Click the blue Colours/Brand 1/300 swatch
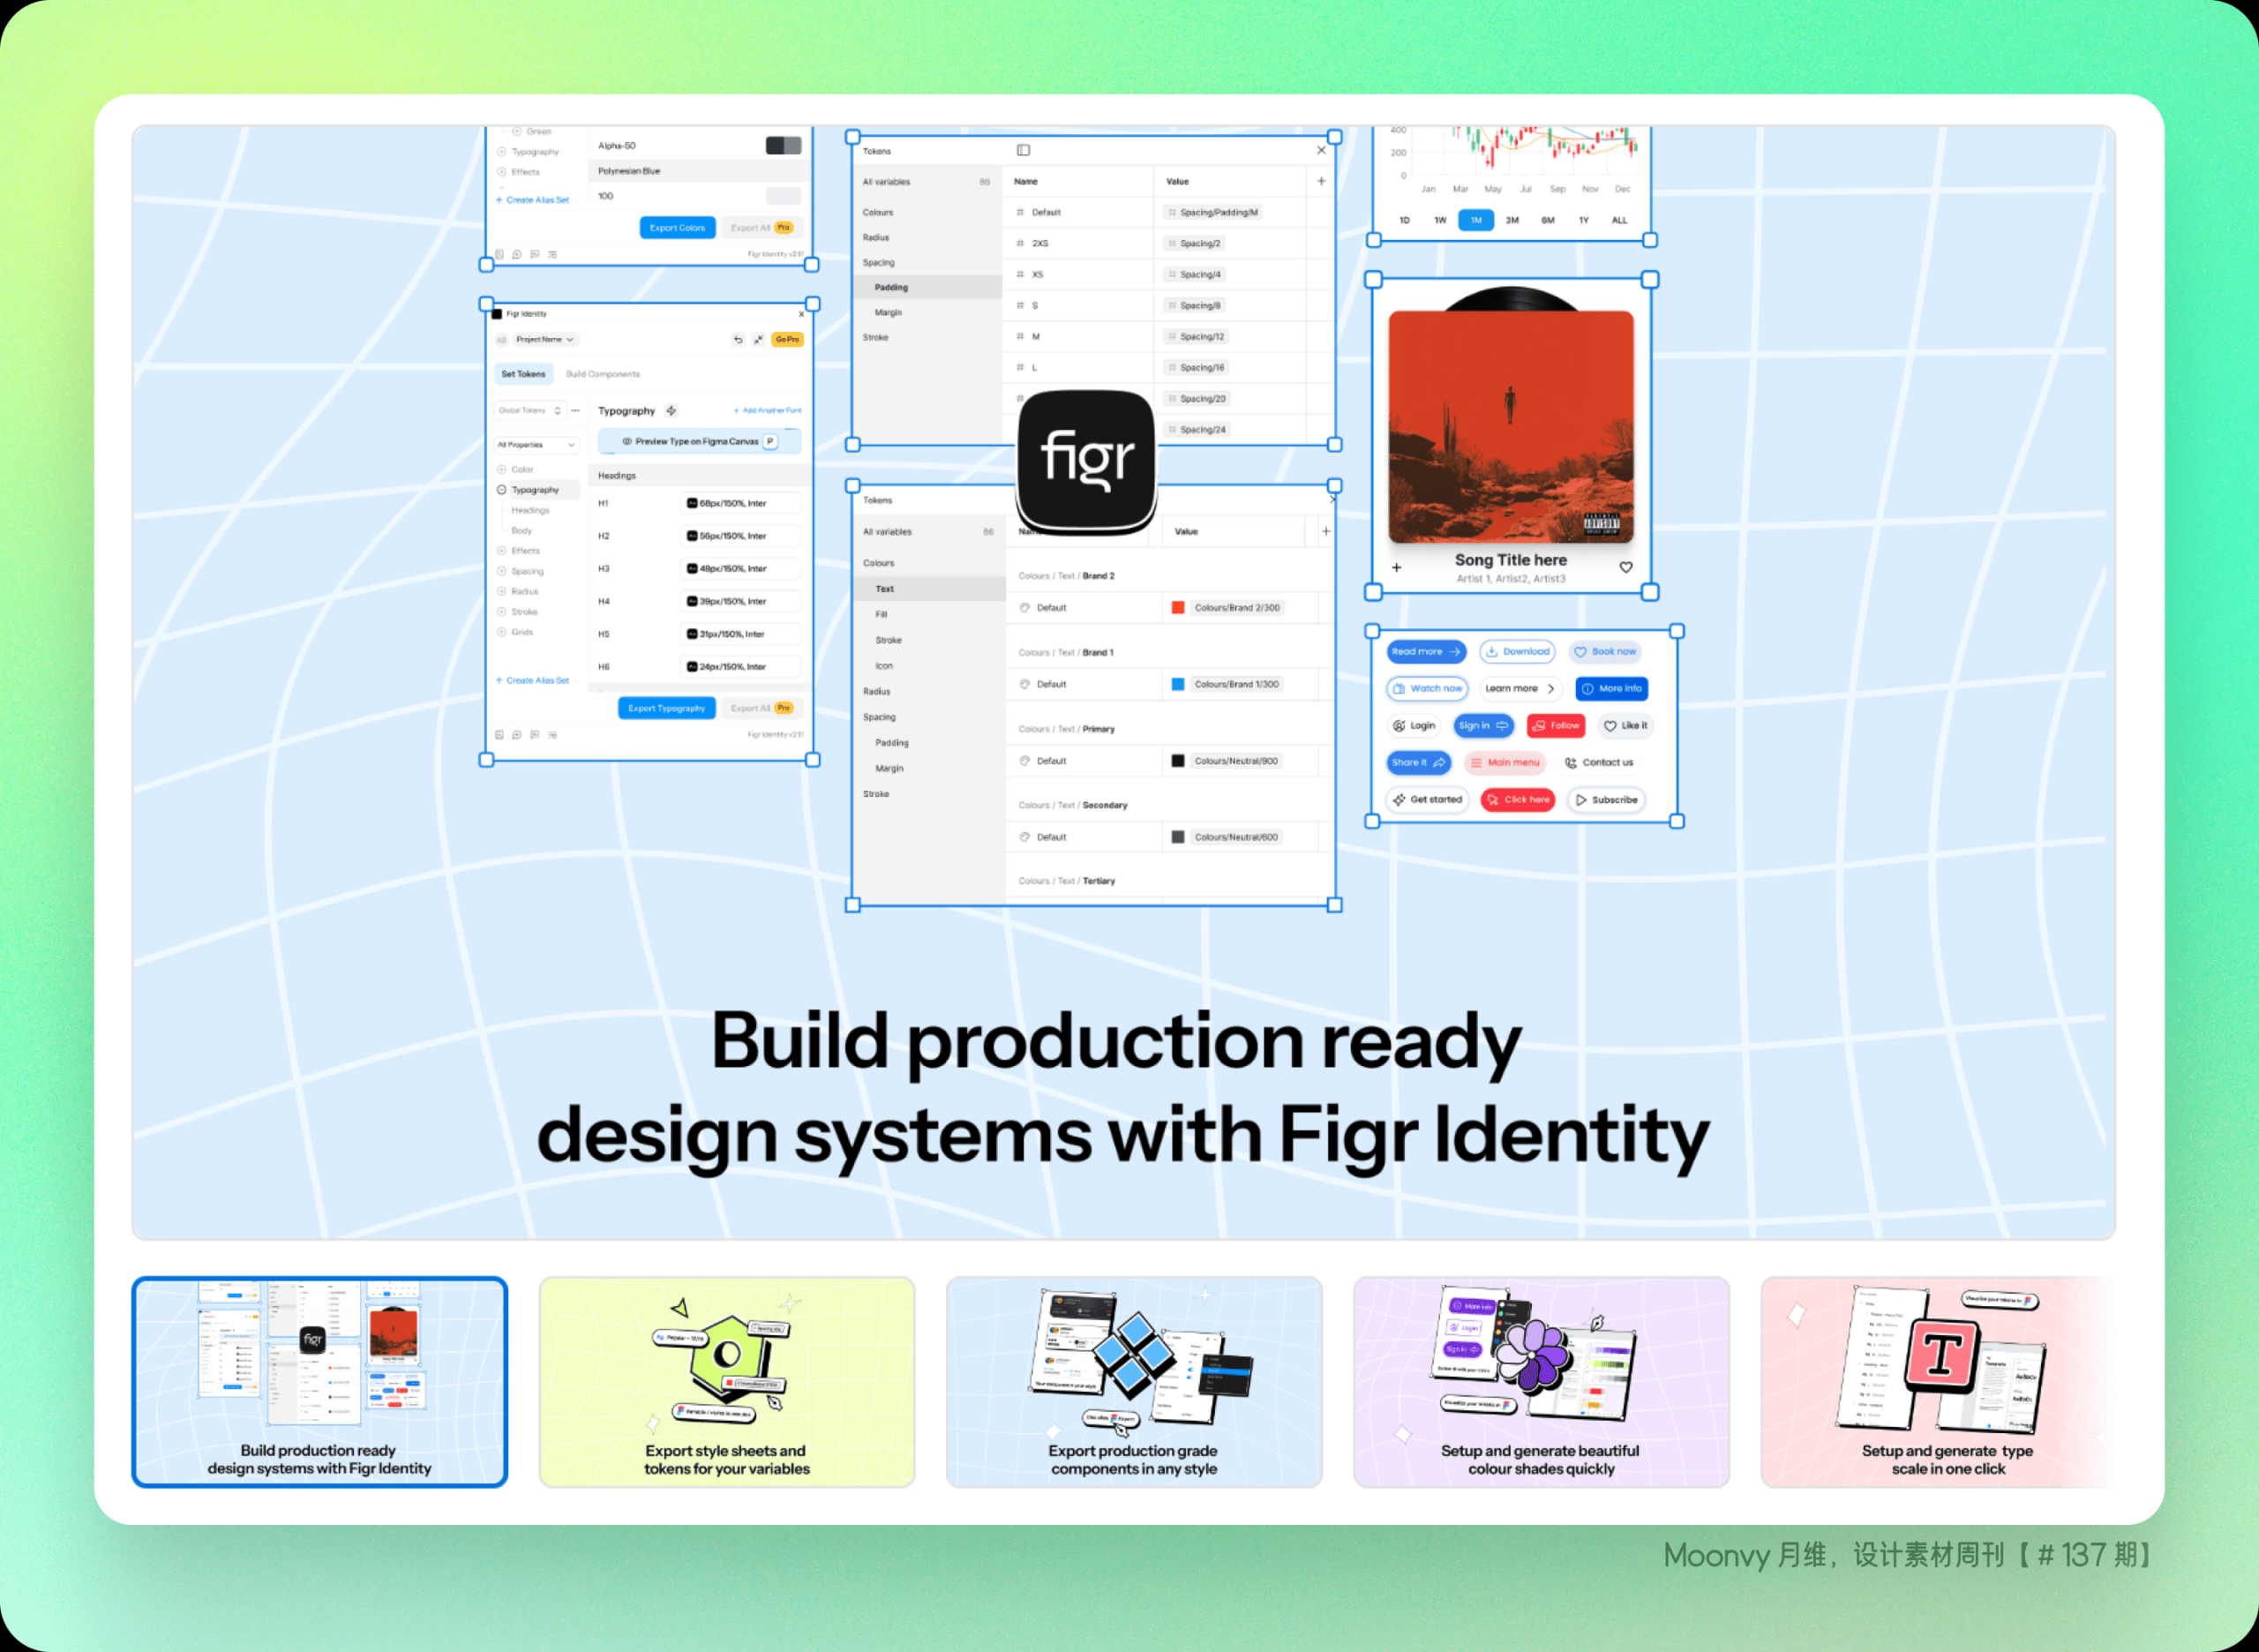Image resolution: width=2259 pixels, height=1652 pixels. click(1178, 684)
